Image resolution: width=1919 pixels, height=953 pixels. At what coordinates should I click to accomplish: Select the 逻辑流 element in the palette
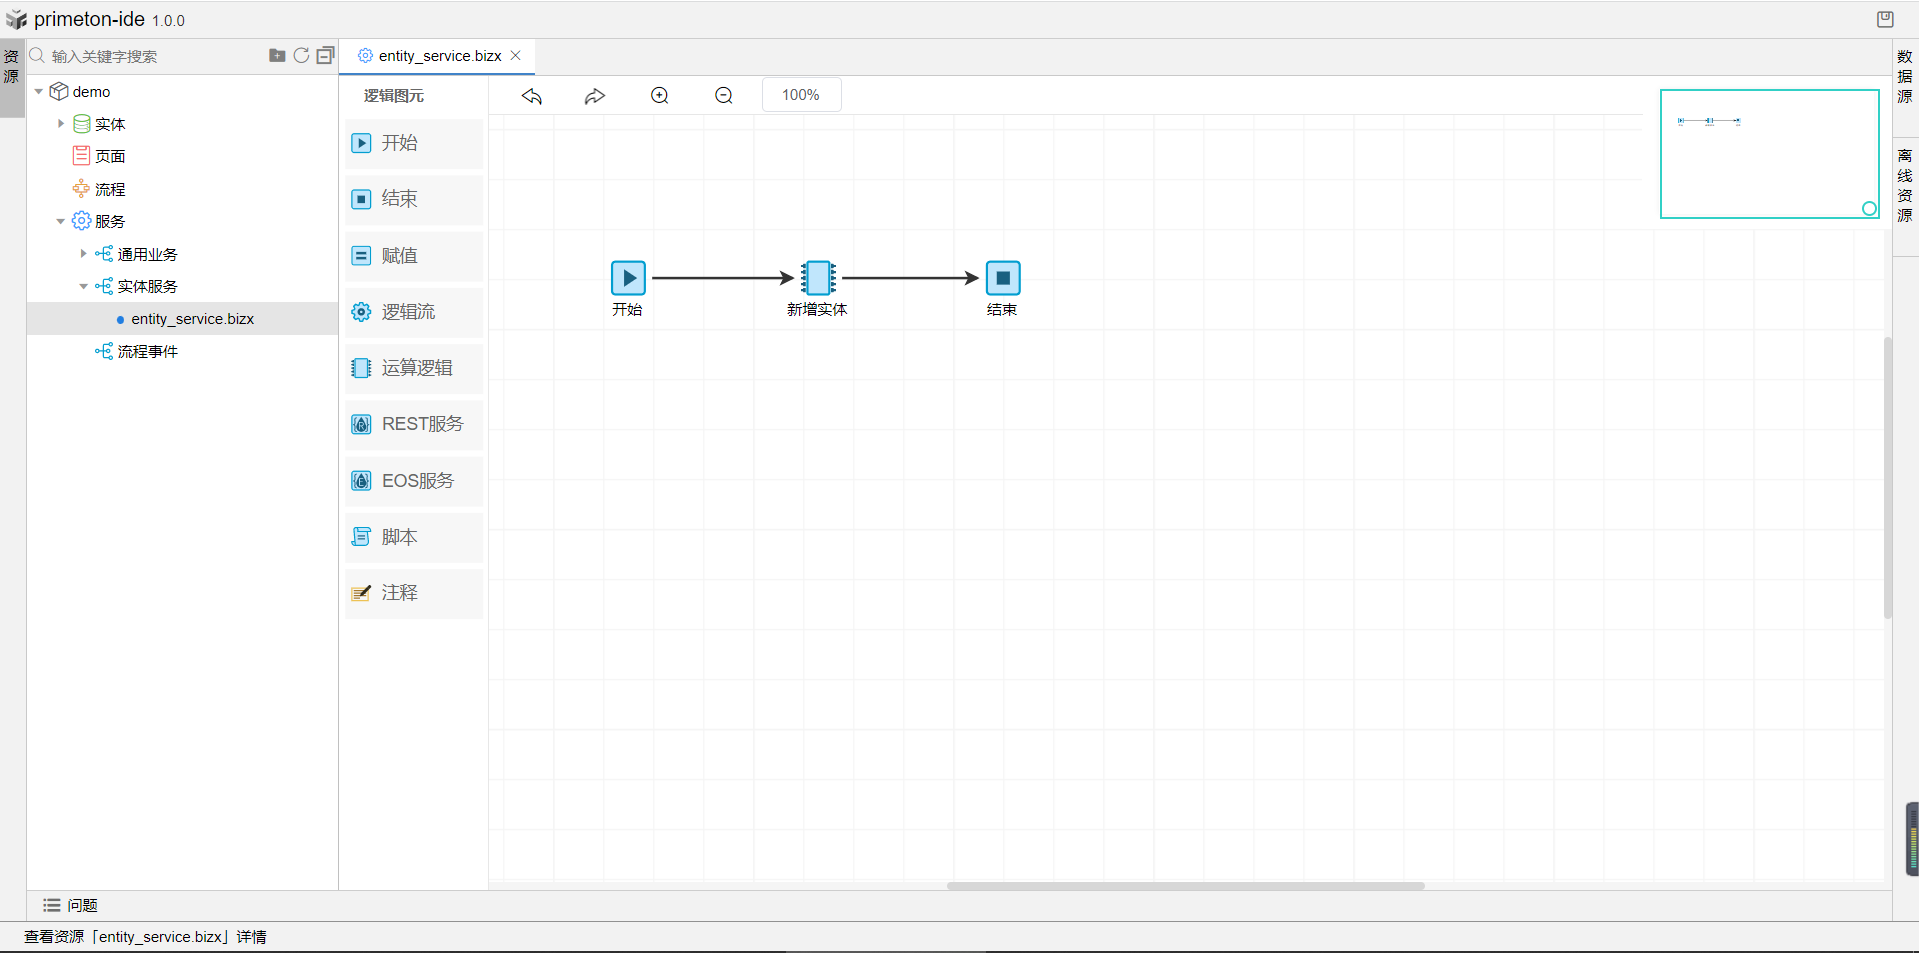click(x=414, y=312)
